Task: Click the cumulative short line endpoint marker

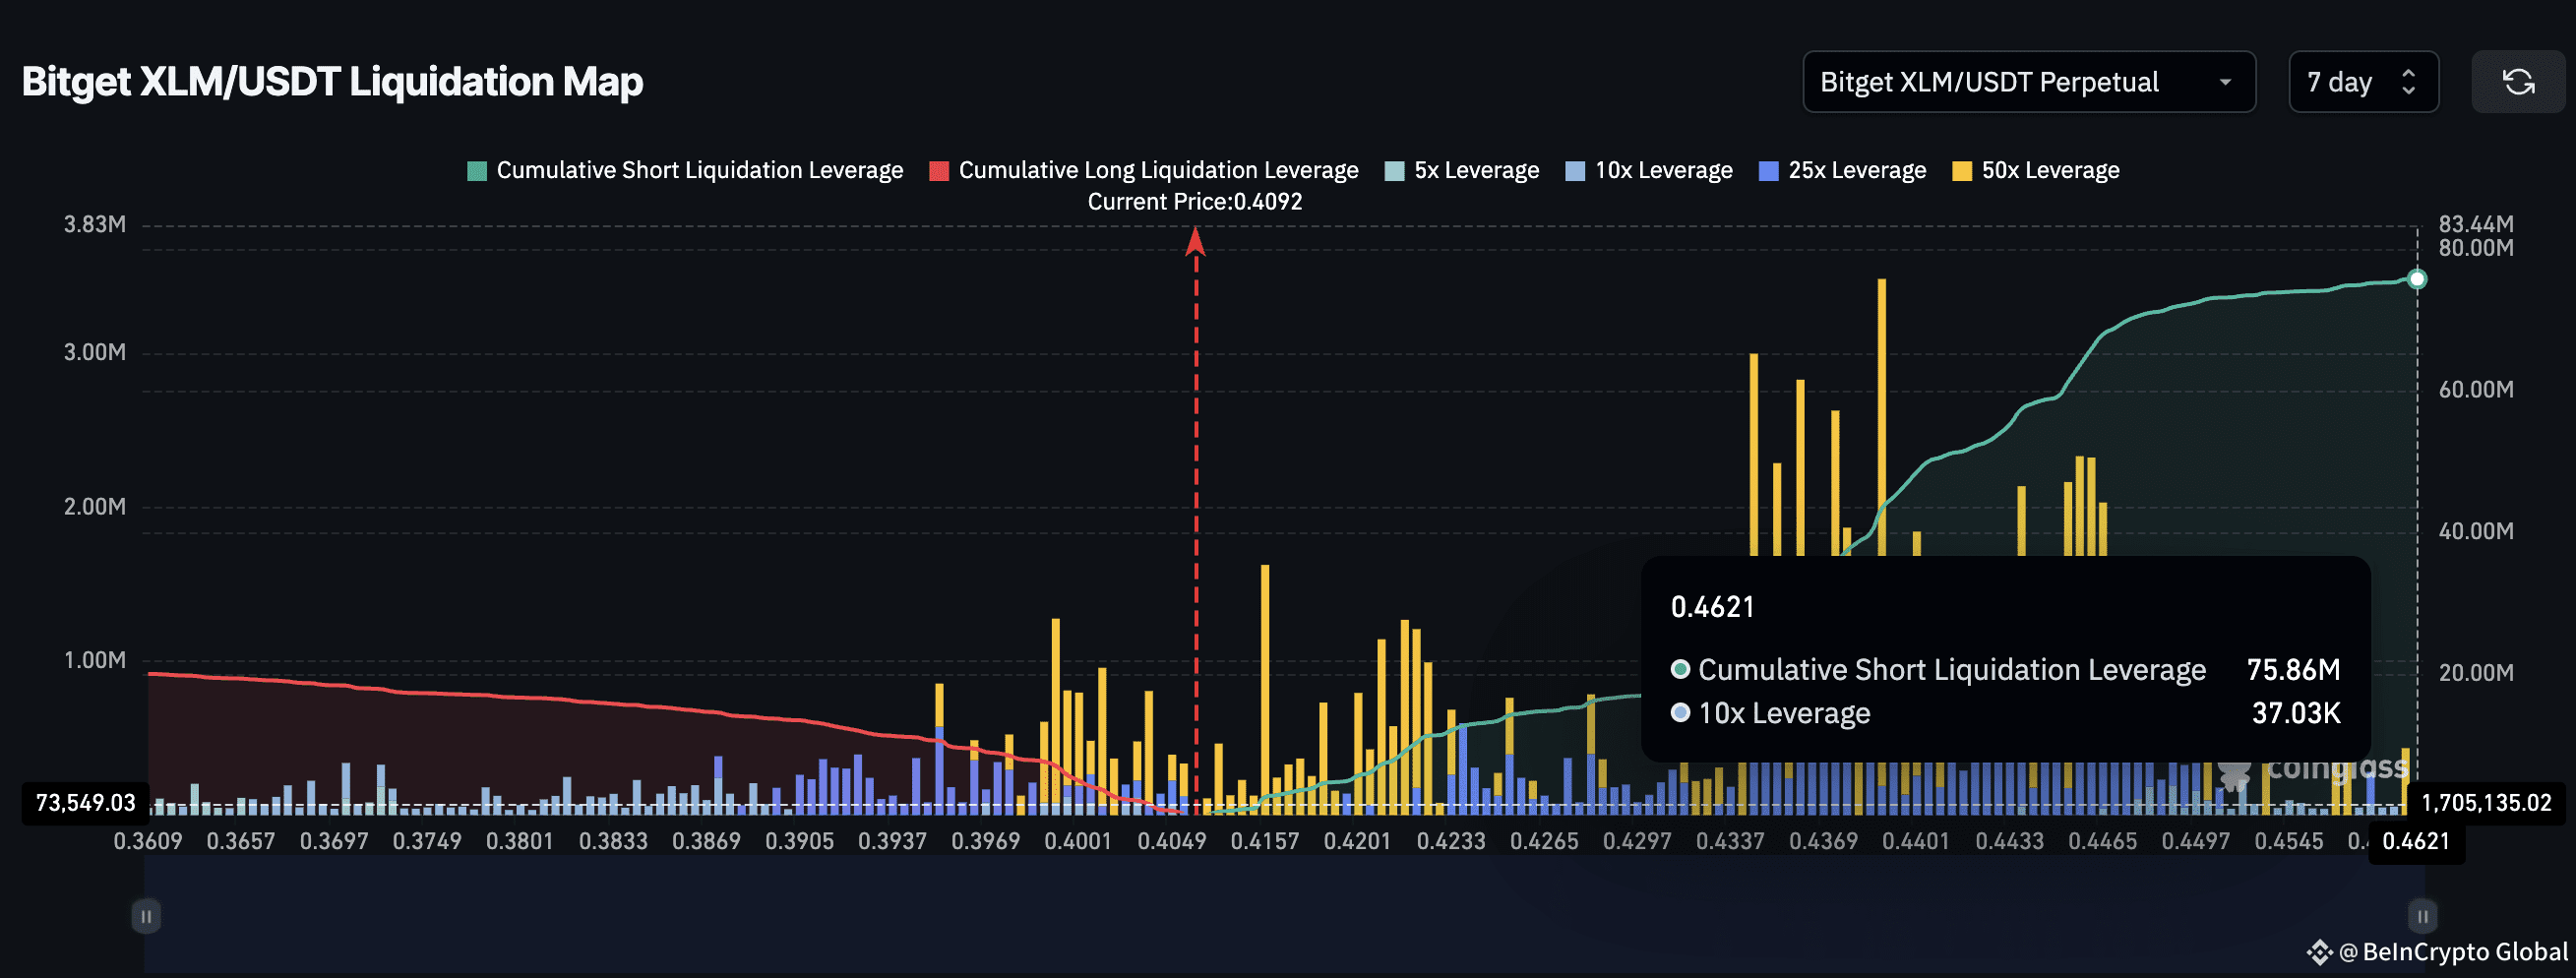Action: pos(2417,279)
